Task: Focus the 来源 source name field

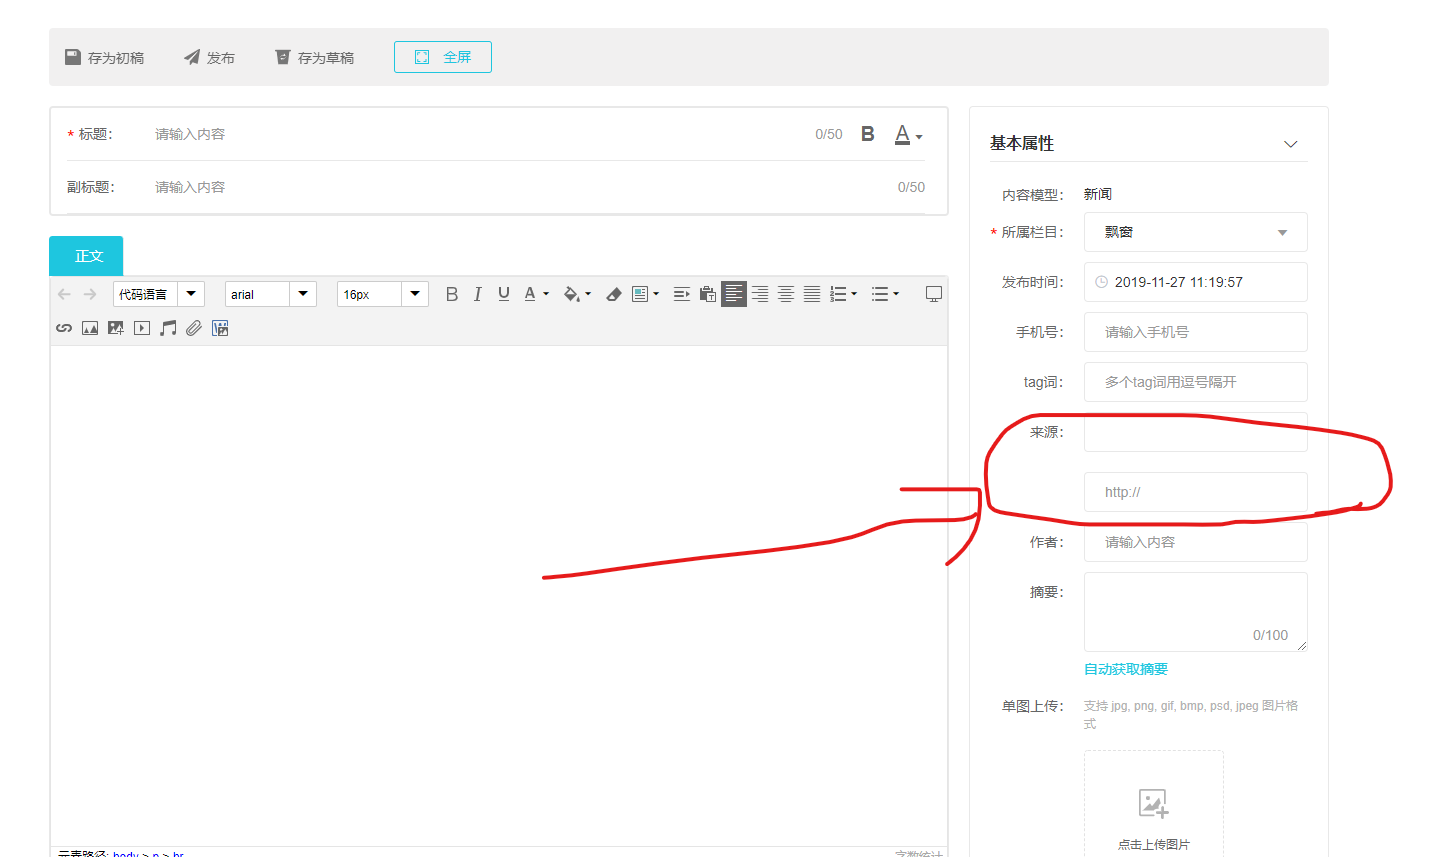Action: tap(1196, 432)
